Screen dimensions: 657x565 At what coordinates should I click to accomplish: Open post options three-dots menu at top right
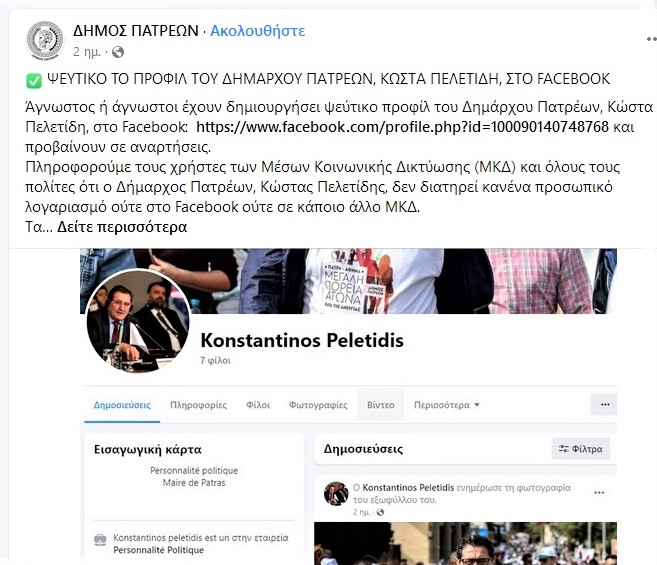(x=651, y=39)
